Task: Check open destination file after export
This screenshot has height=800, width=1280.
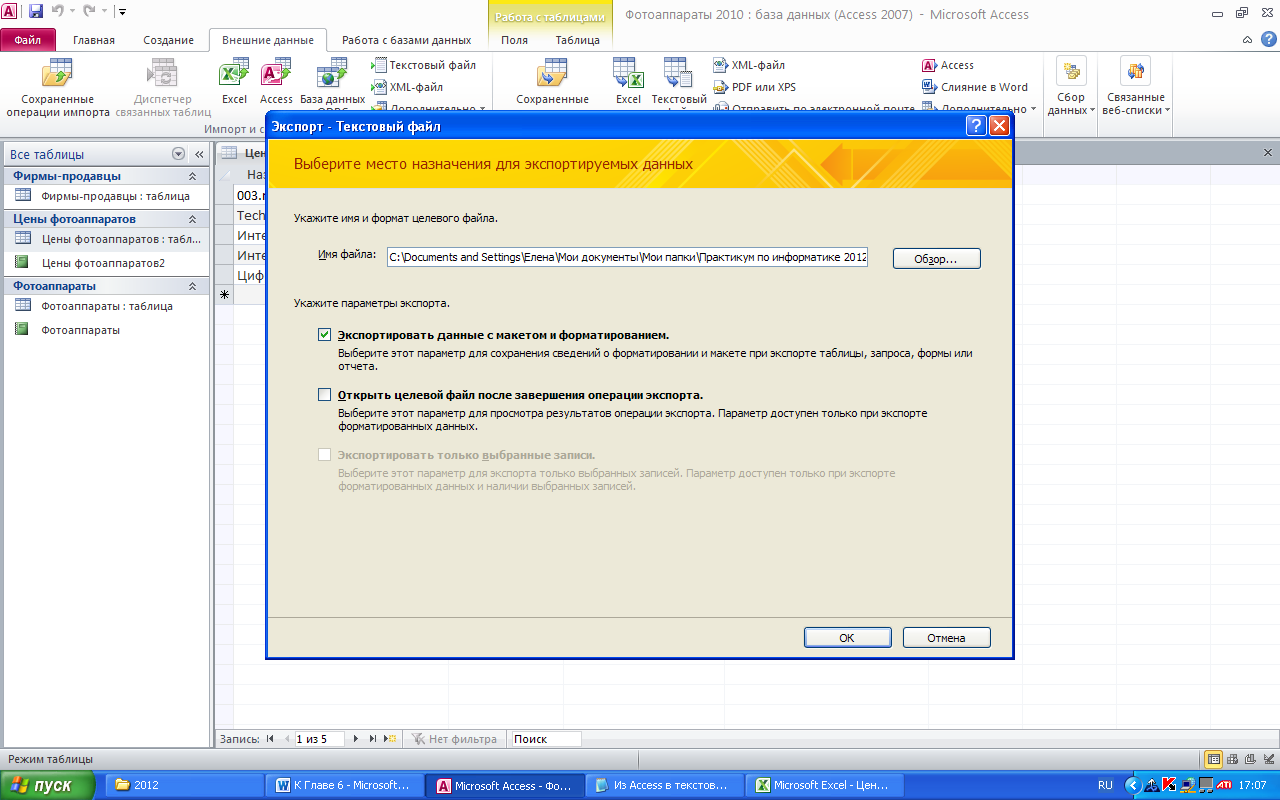Action: pos(324,395)
